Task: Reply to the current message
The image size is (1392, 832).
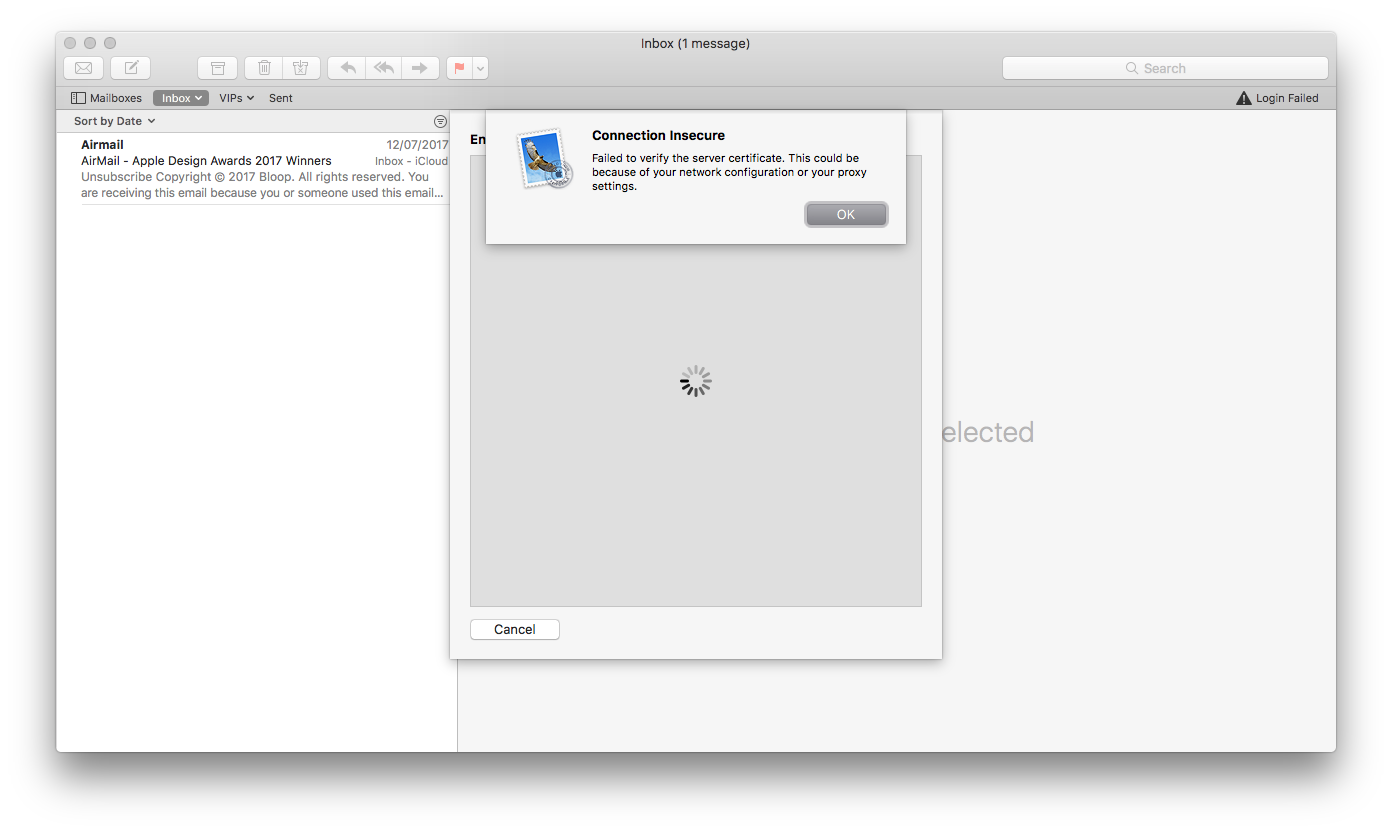Action: pyautogui.click(x=346, y=67)
